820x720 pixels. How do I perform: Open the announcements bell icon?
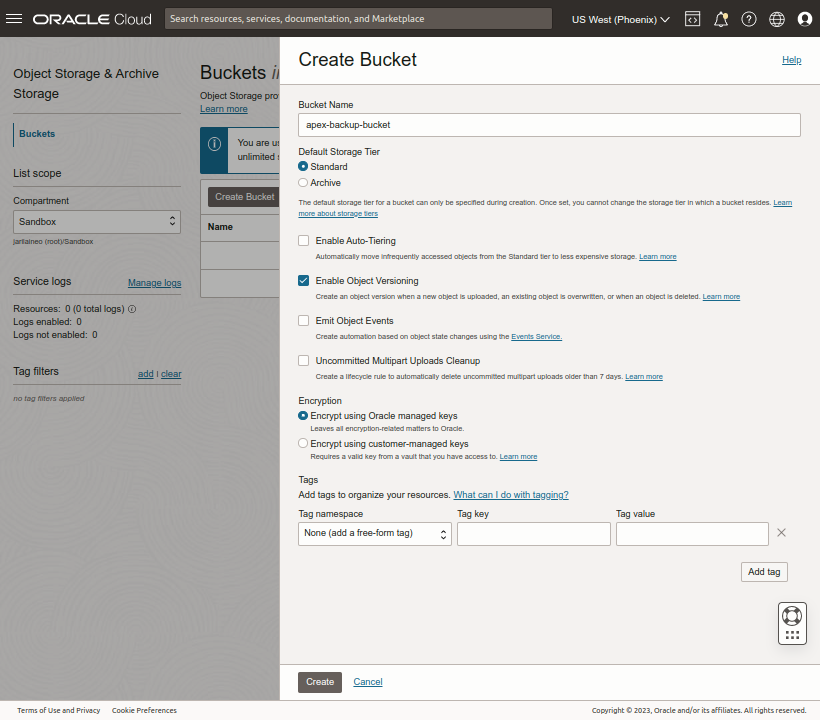pyautogui.click(x=721, y=19)
